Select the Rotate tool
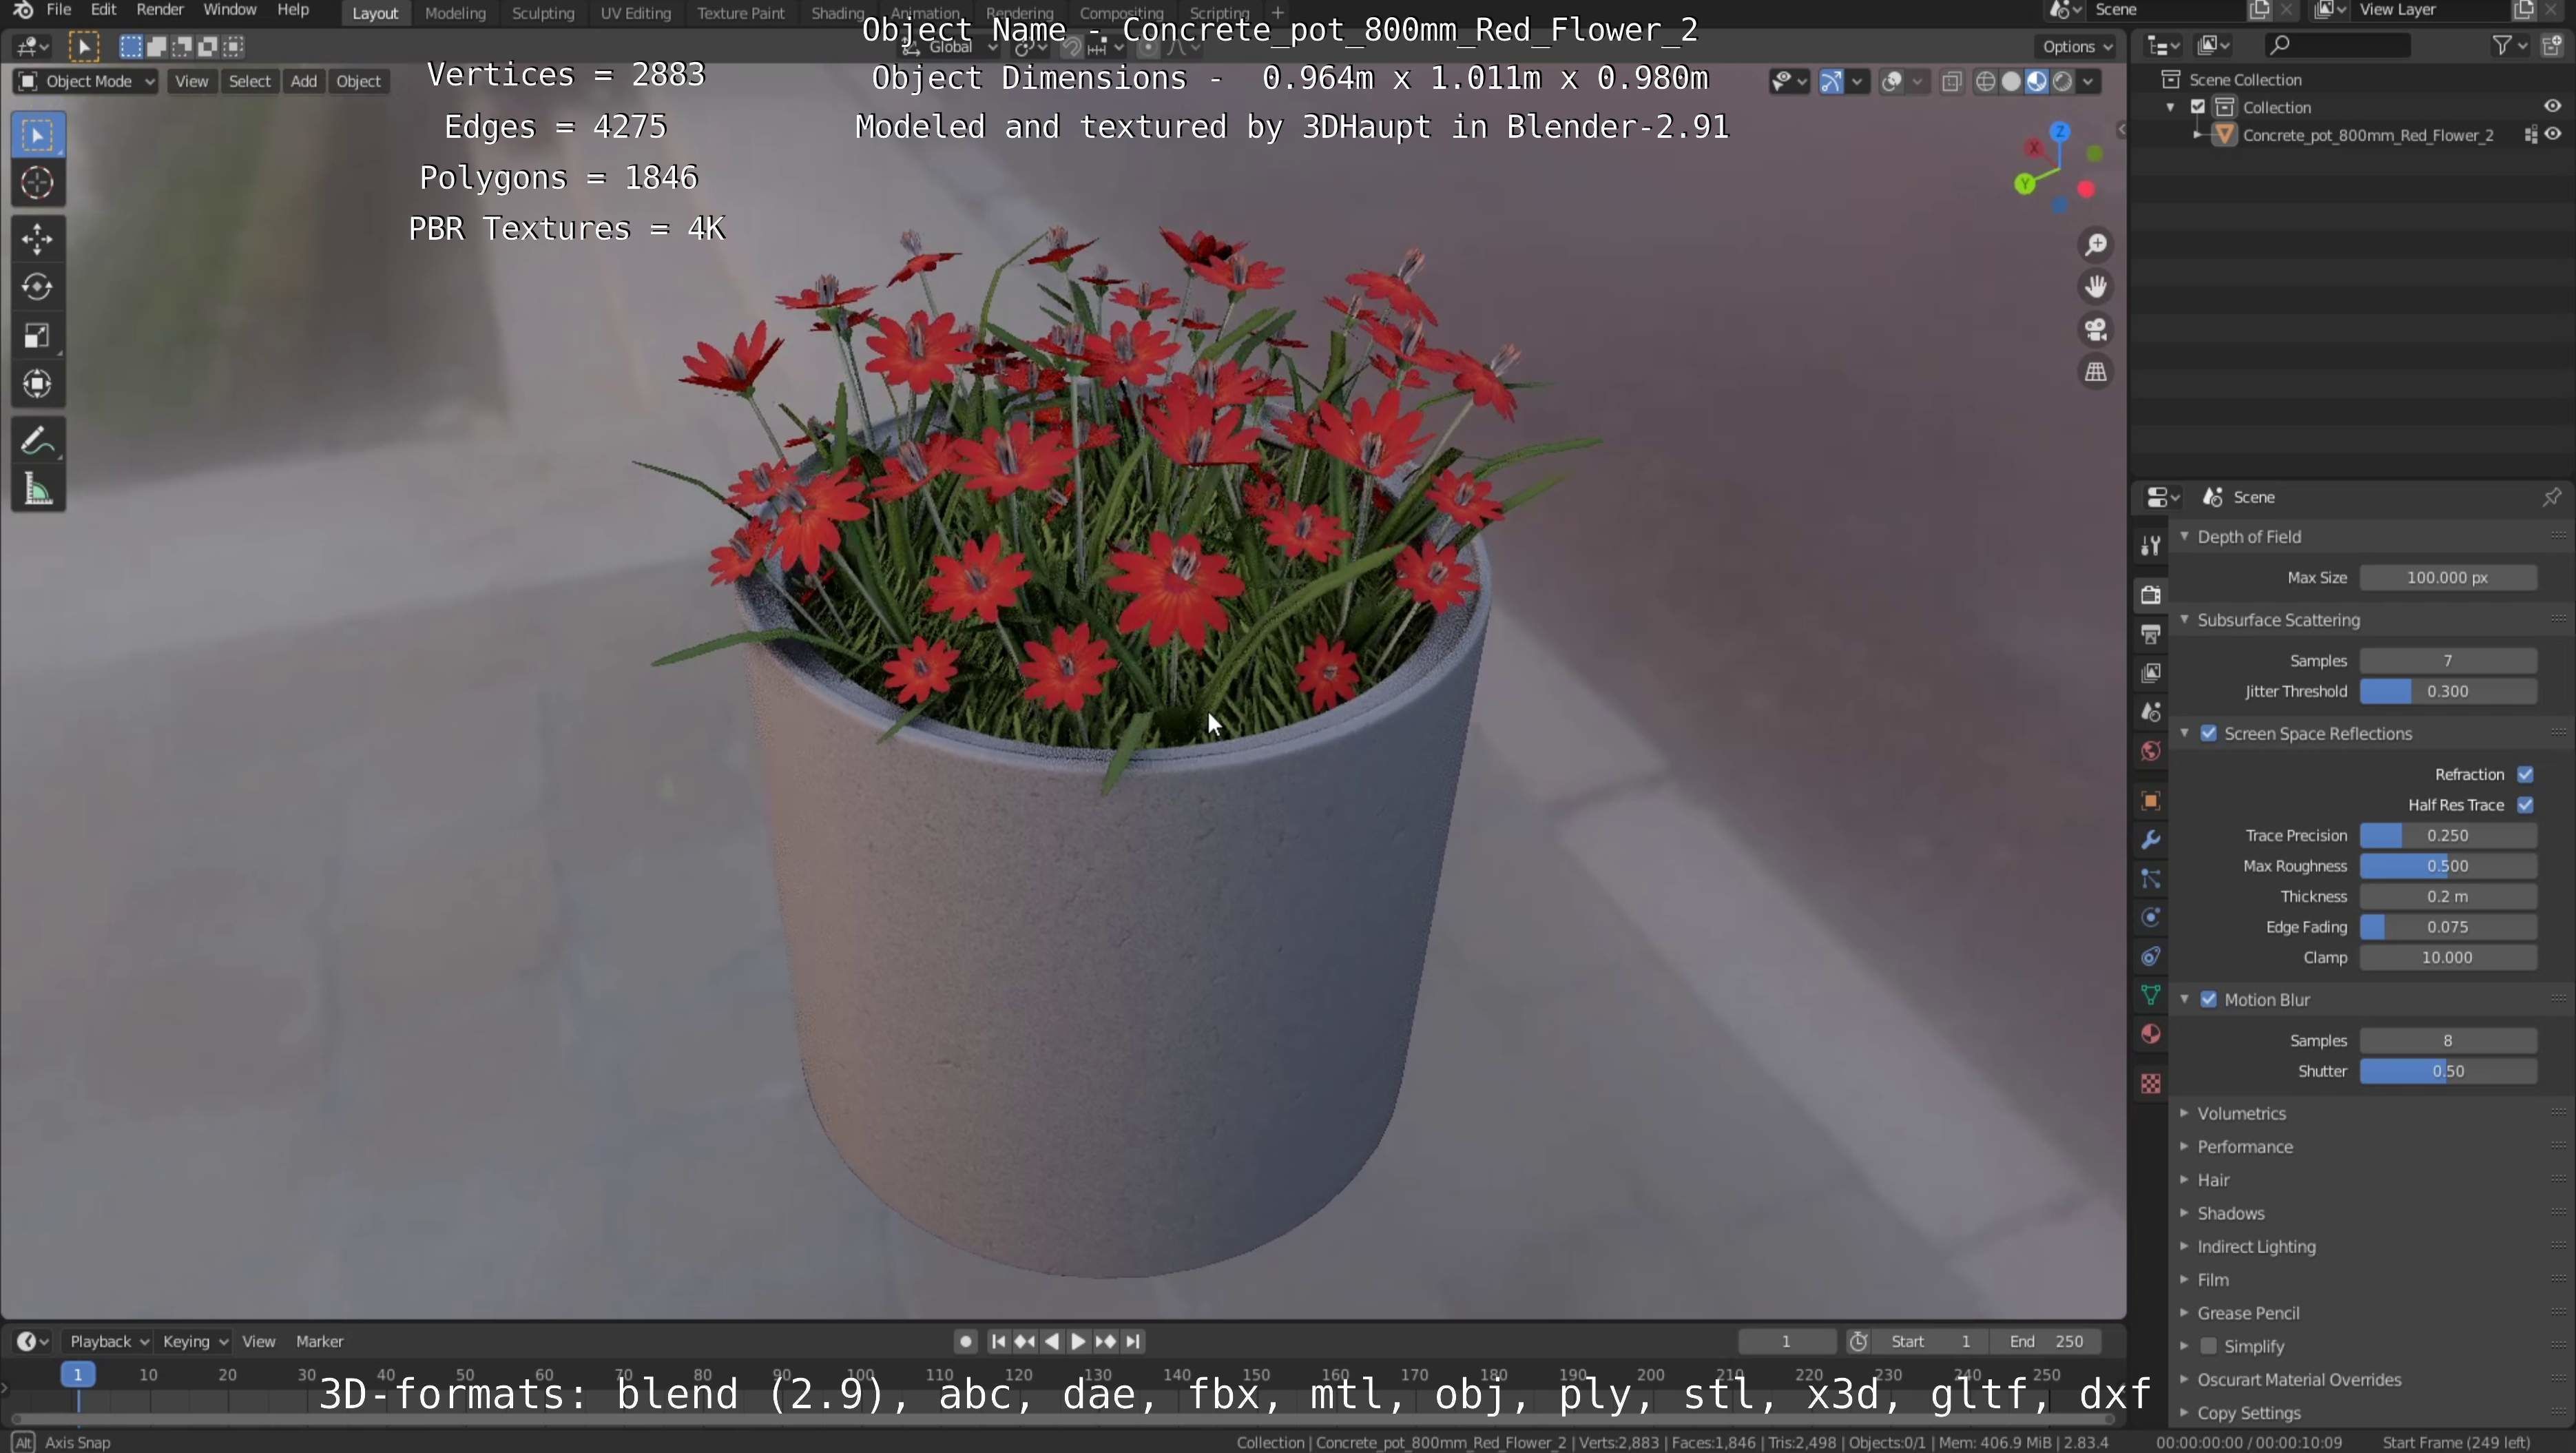This screenshot has width=2576, height=1453. 38,287
